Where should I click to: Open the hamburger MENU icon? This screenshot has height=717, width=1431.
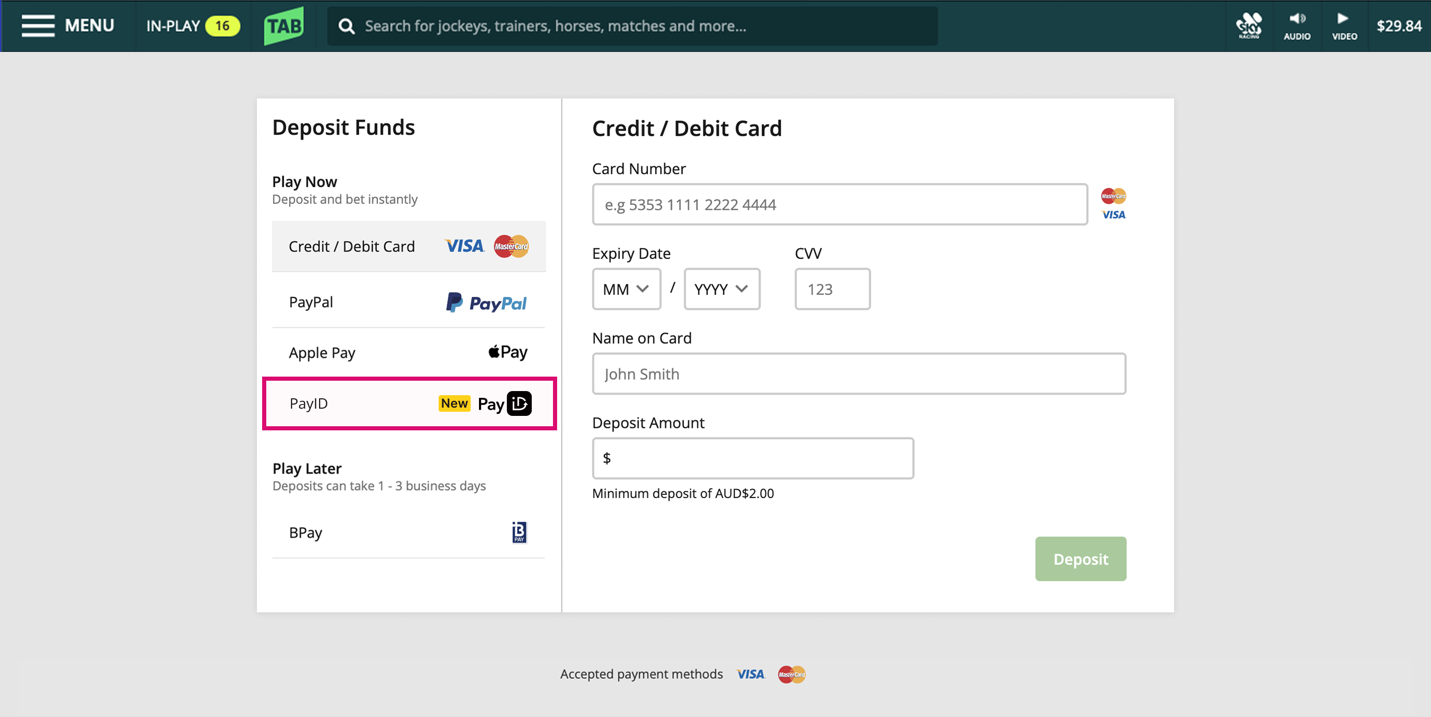pos(38,26)
